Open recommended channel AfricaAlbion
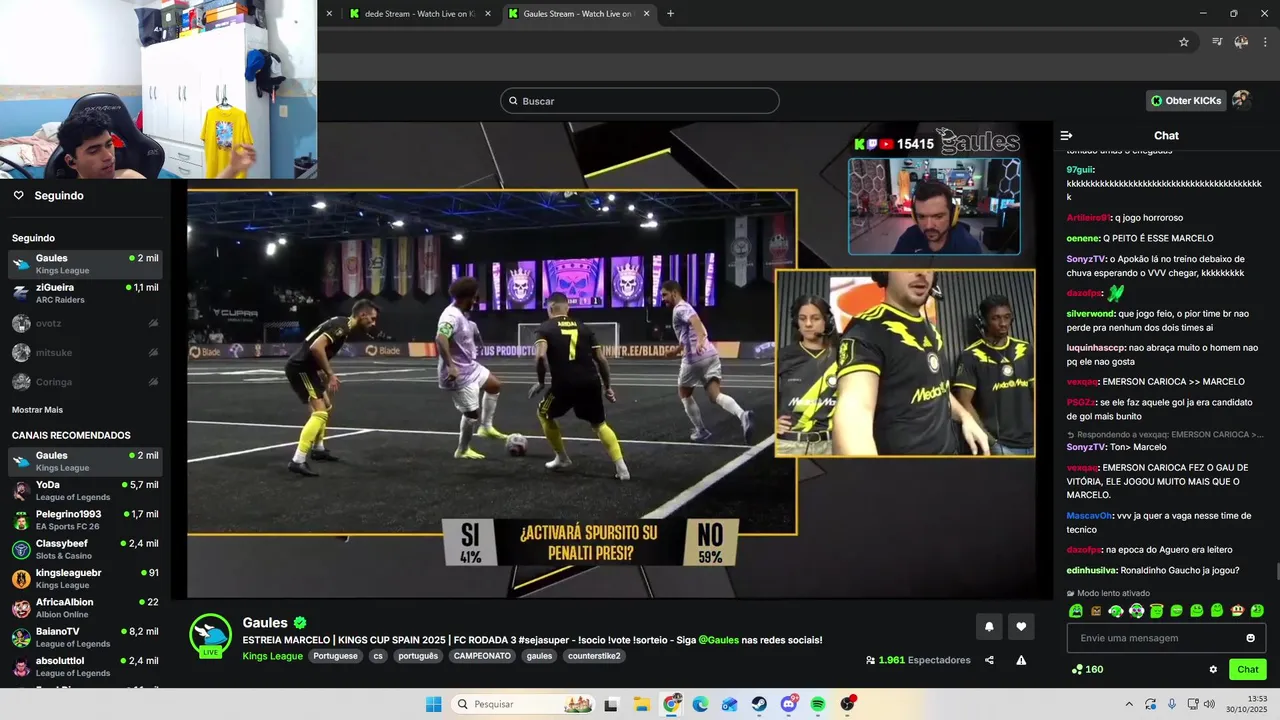 tap(85, 608)
